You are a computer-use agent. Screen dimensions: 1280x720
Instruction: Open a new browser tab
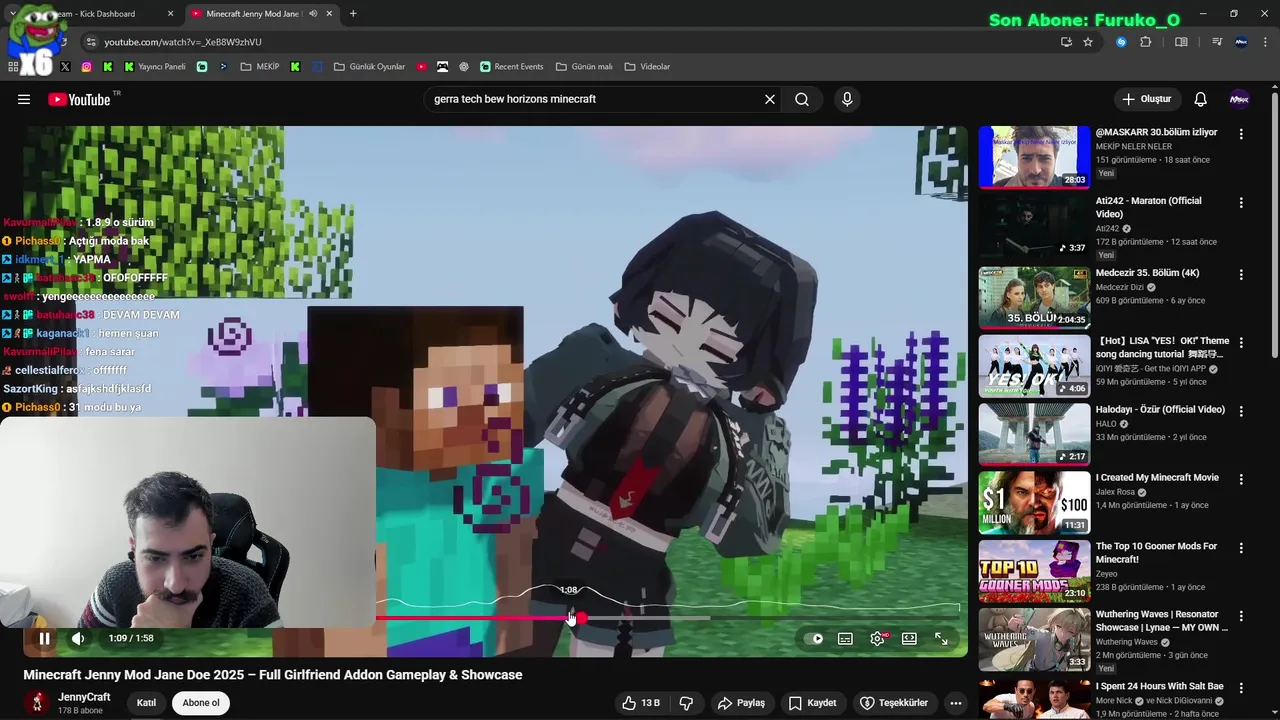point(353,14)
